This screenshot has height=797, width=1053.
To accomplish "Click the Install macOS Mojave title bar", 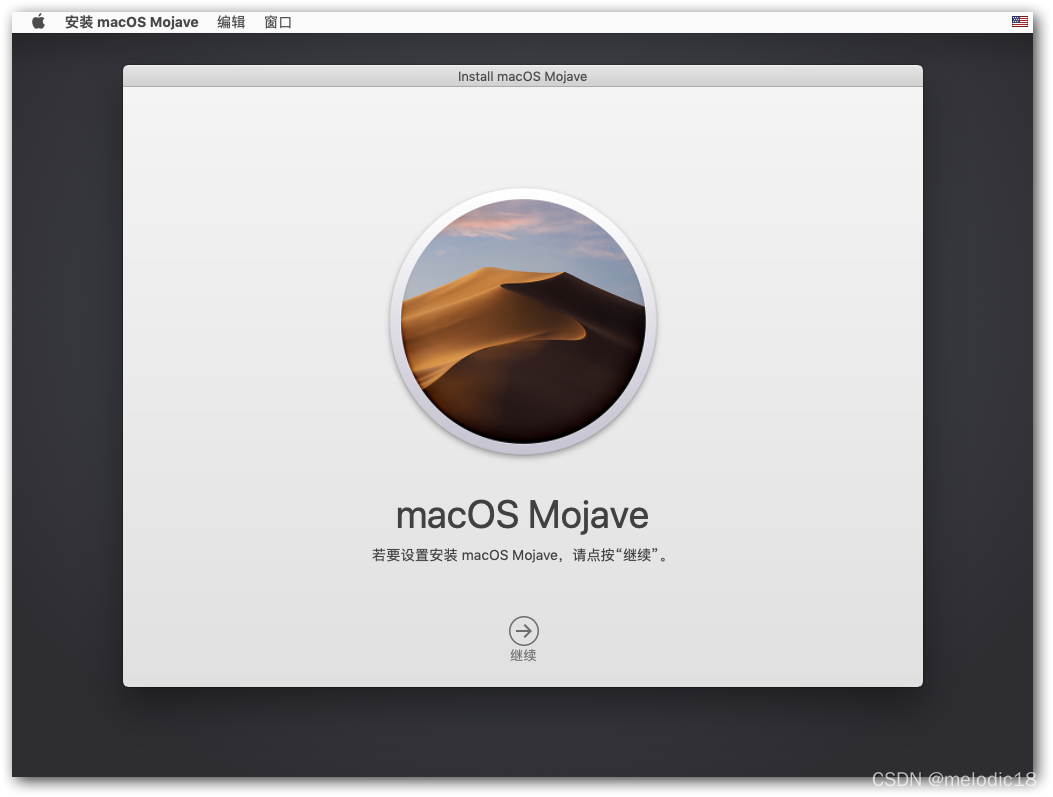I will [522, 76].
